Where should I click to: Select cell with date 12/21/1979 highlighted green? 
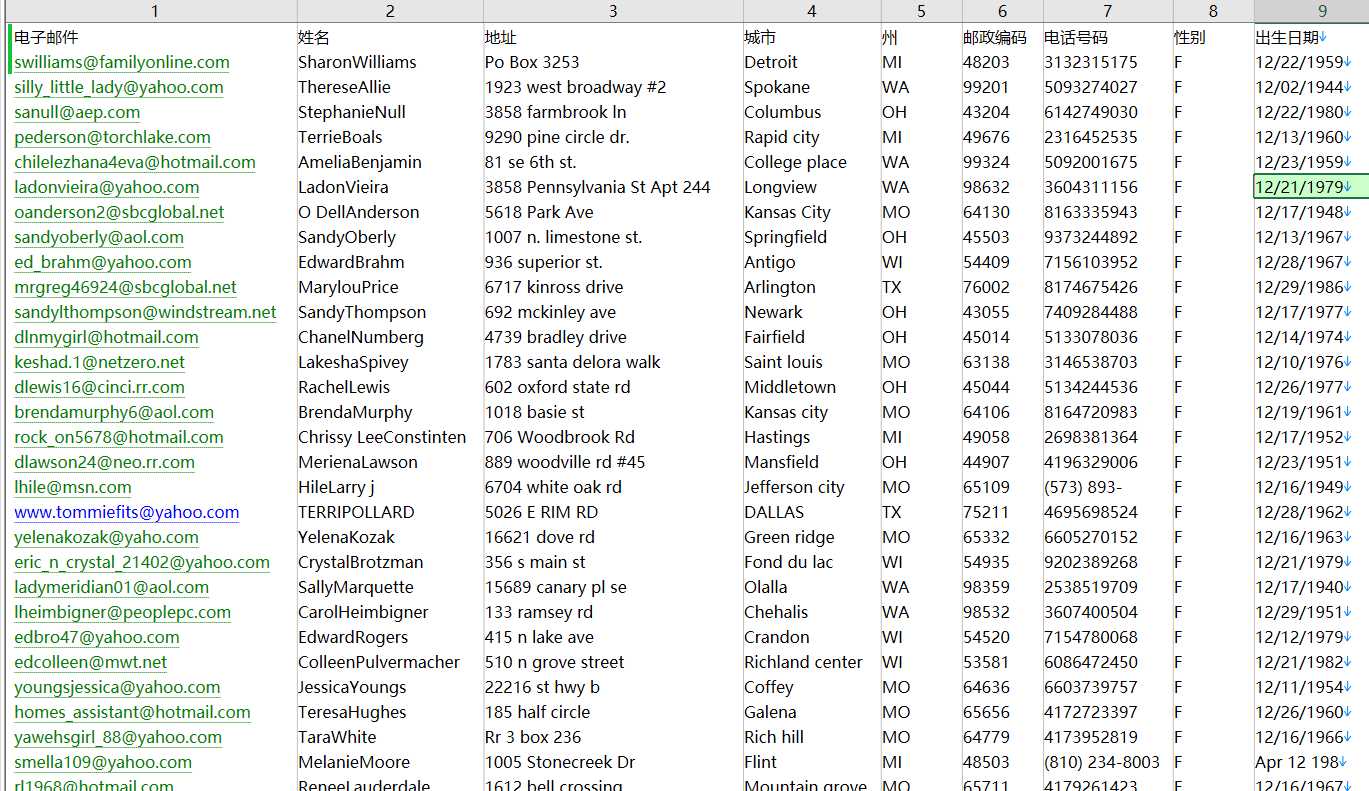coord(1311,187)
